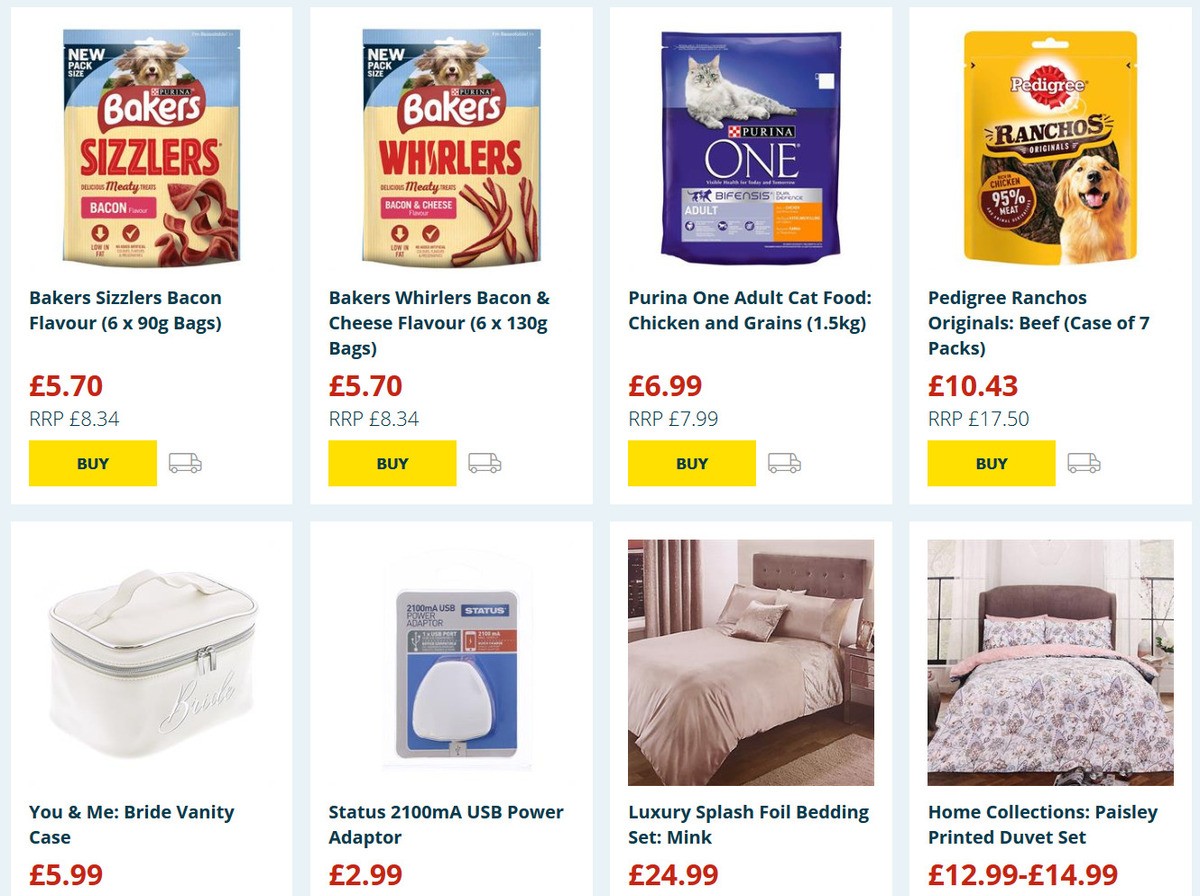Viewport: 1200px width, 896px height.
Task: Click the delivery truck icon beside Bakers Sizzlers BUY button
Action: [183, 463]
